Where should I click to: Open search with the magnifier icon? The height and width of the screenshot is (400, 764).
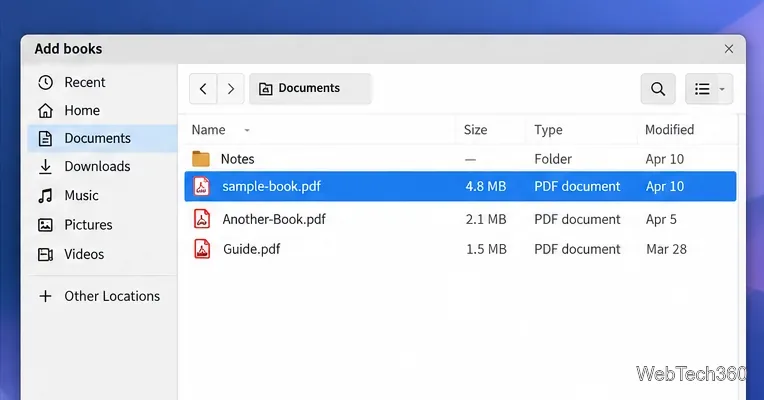(x=658, y=89)
